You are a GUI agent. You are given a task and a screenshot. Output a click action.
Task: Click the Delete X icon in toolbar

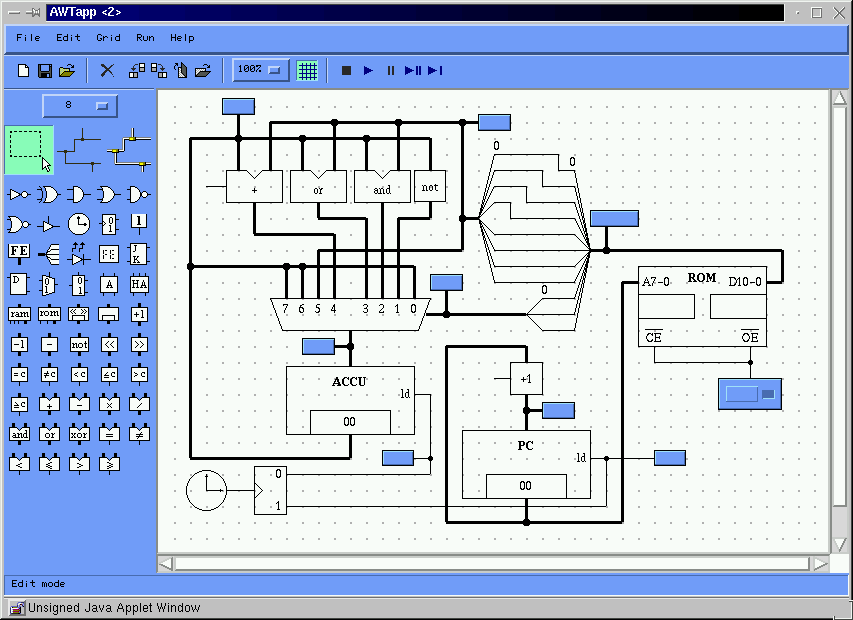(107, 71)
